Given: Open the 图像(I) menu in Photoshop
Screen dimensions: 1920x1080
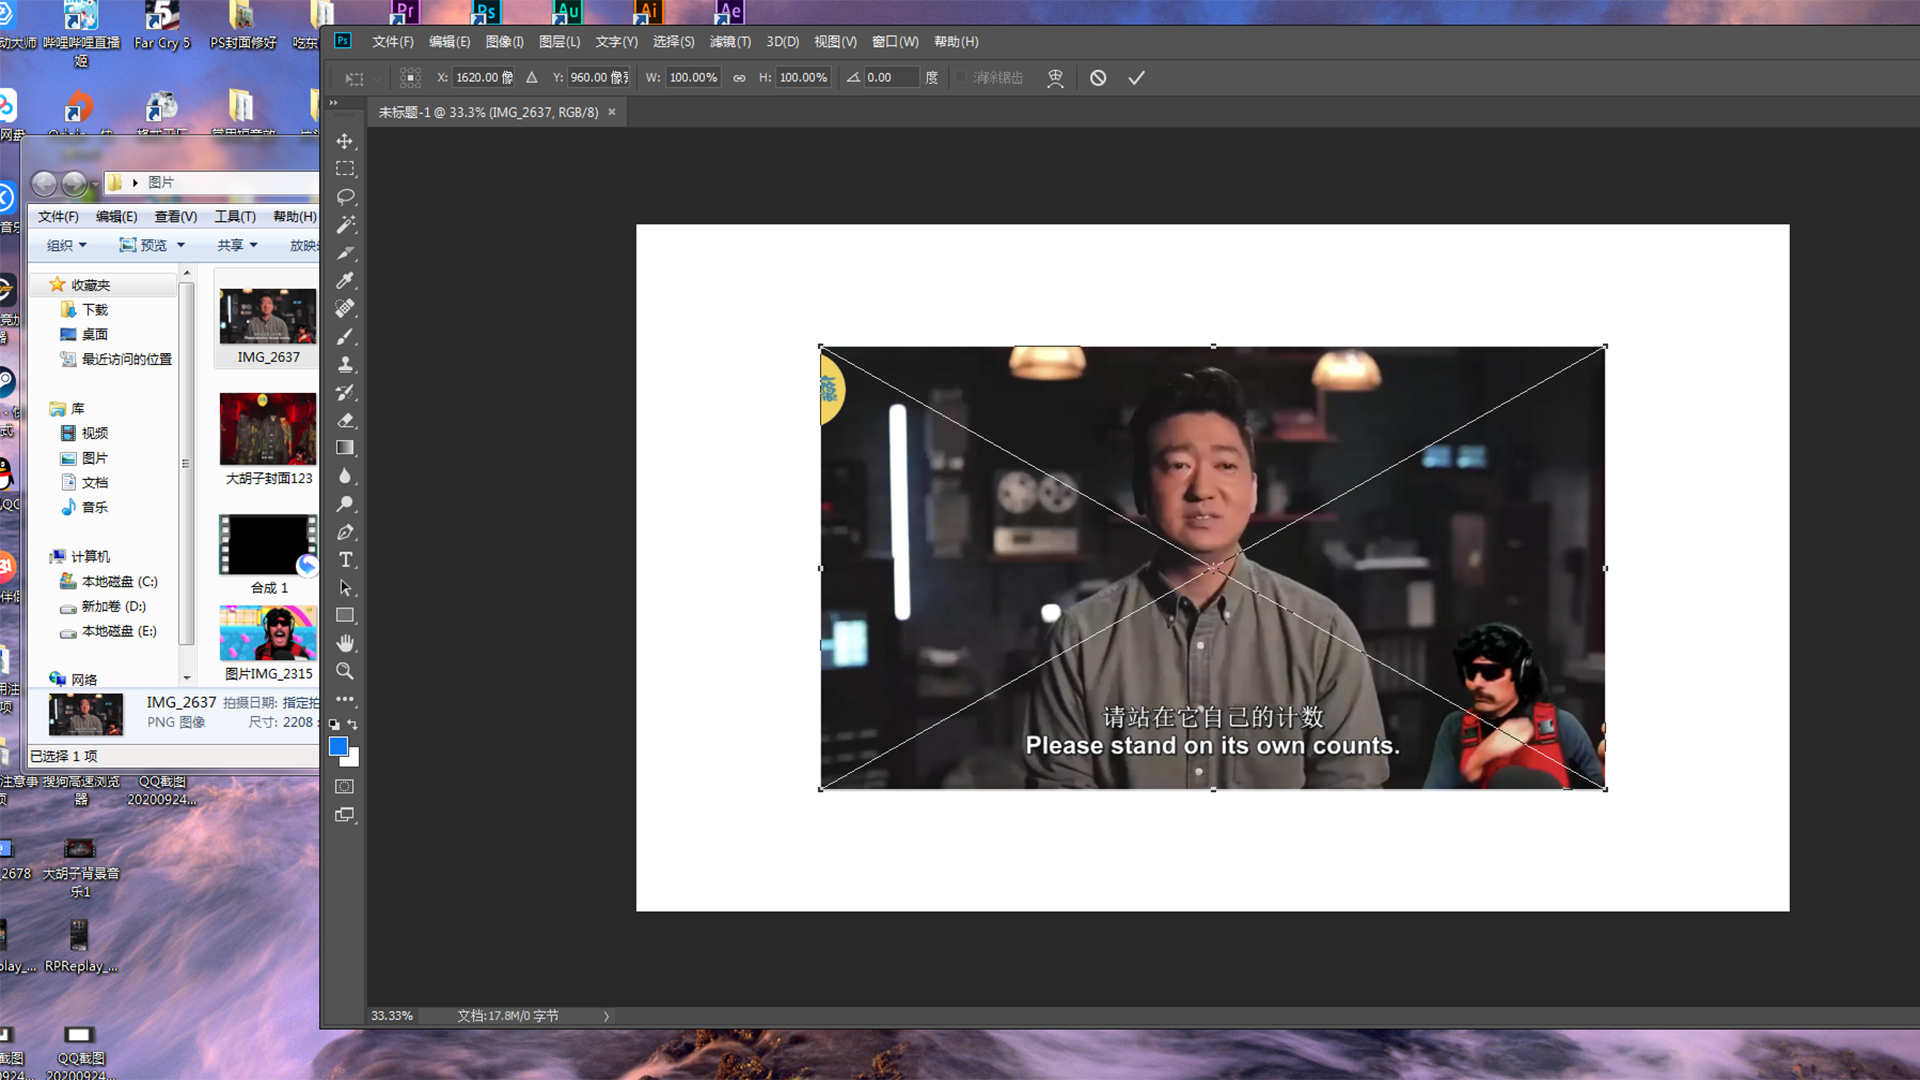Looking at the screenshot, I should click(504, 42).
